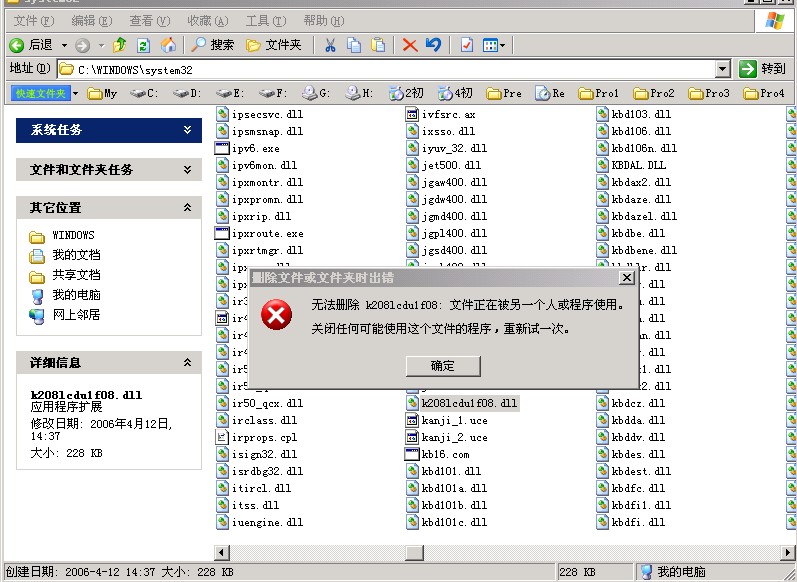Open drive D: shortcut
The width and height of the screenshot is (797, 582).
pyautogui.click(x=187, y=94)
